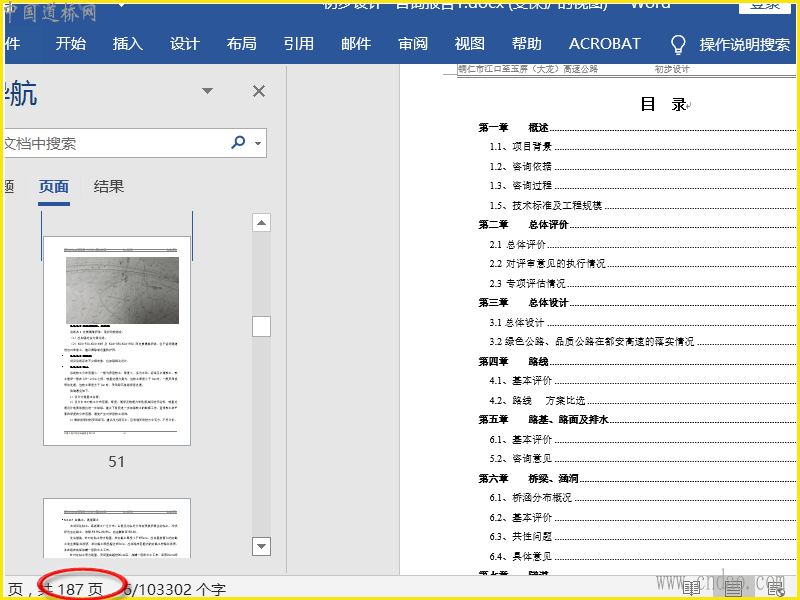Viewport: 800px width, 600px height.
Task: Click the 1.3、咨询过程 contents entry
Action: [642, 186]
